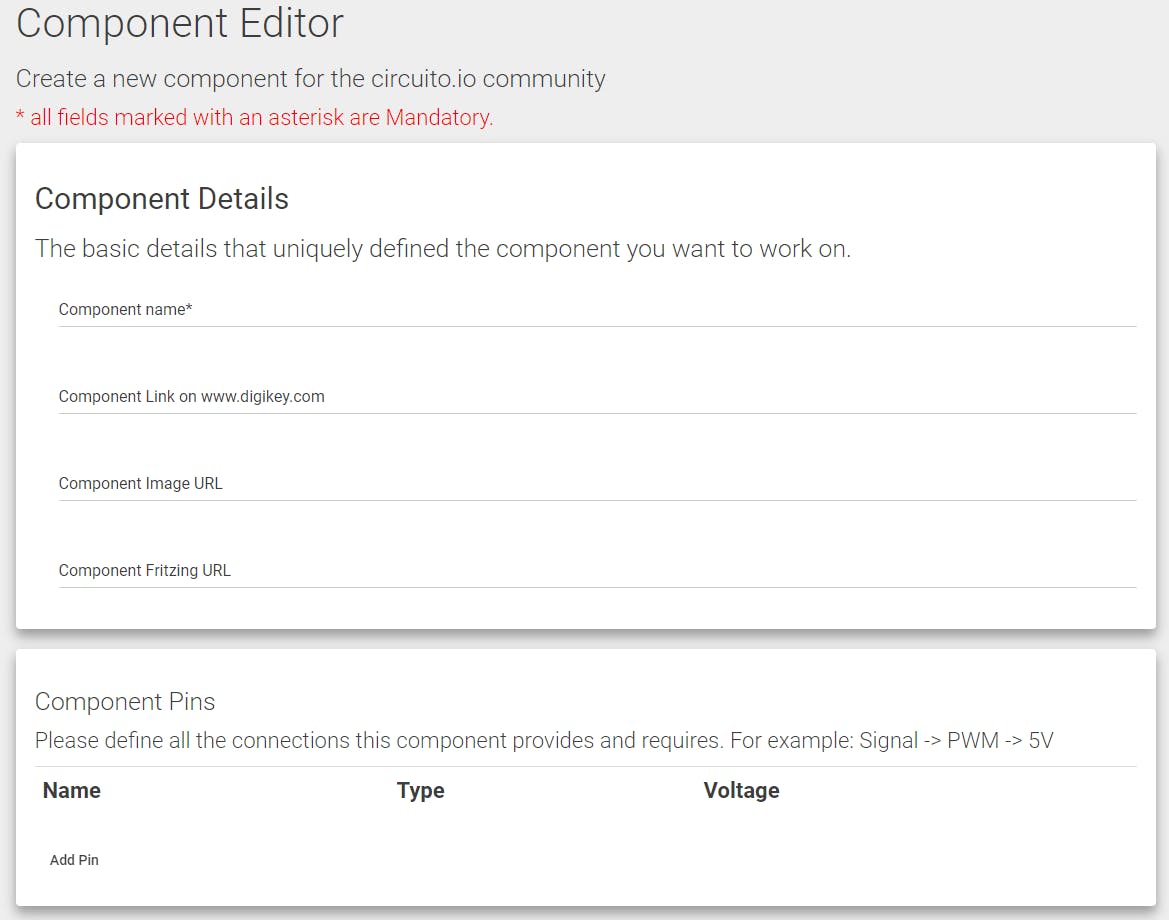Click the red asterisk starting the mandatory notice
This screenshot has height=920, width=1169.
20,118
